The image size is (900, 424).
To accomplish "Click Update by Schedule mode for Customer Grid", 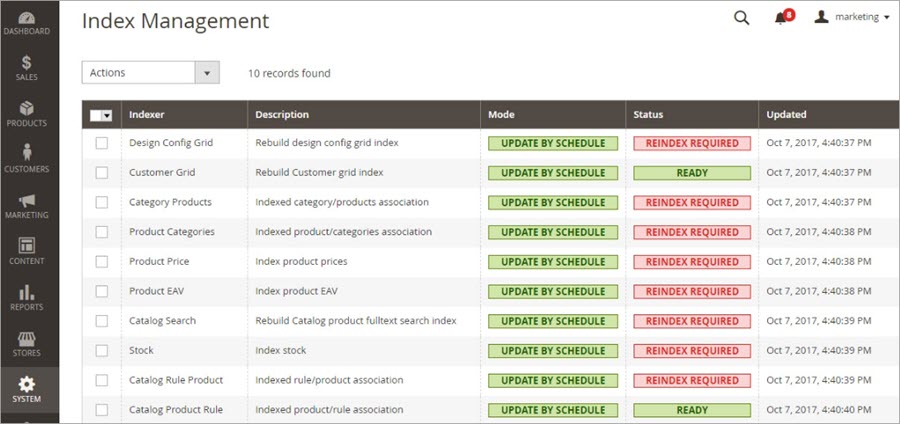I will click(552, 173).
